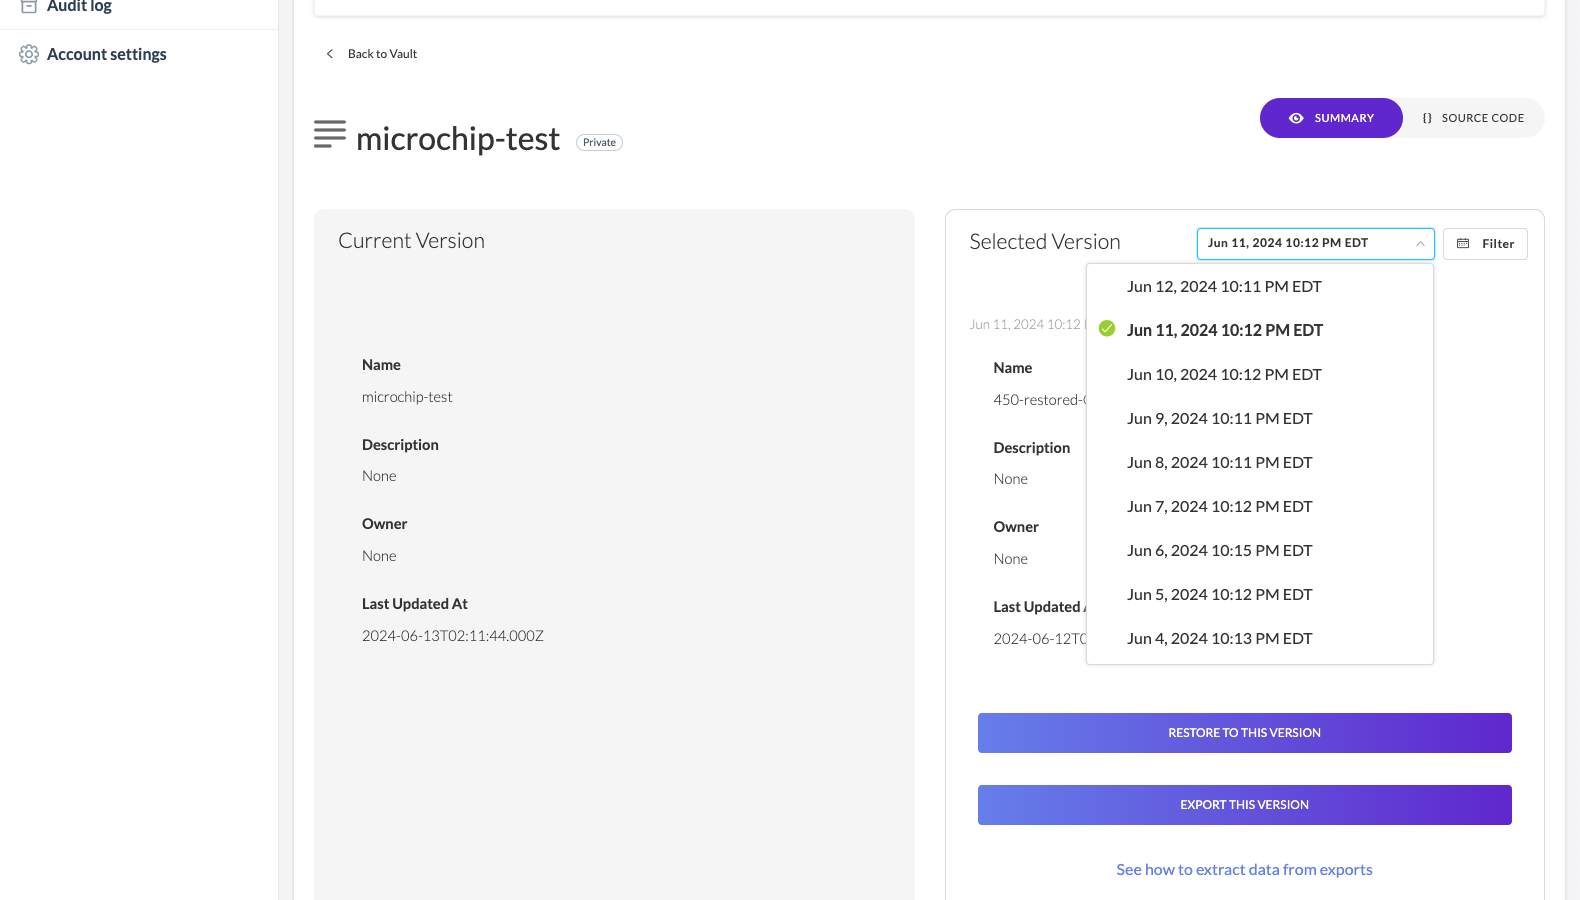Click Restore to This Version button

(x=1244, y=733)
